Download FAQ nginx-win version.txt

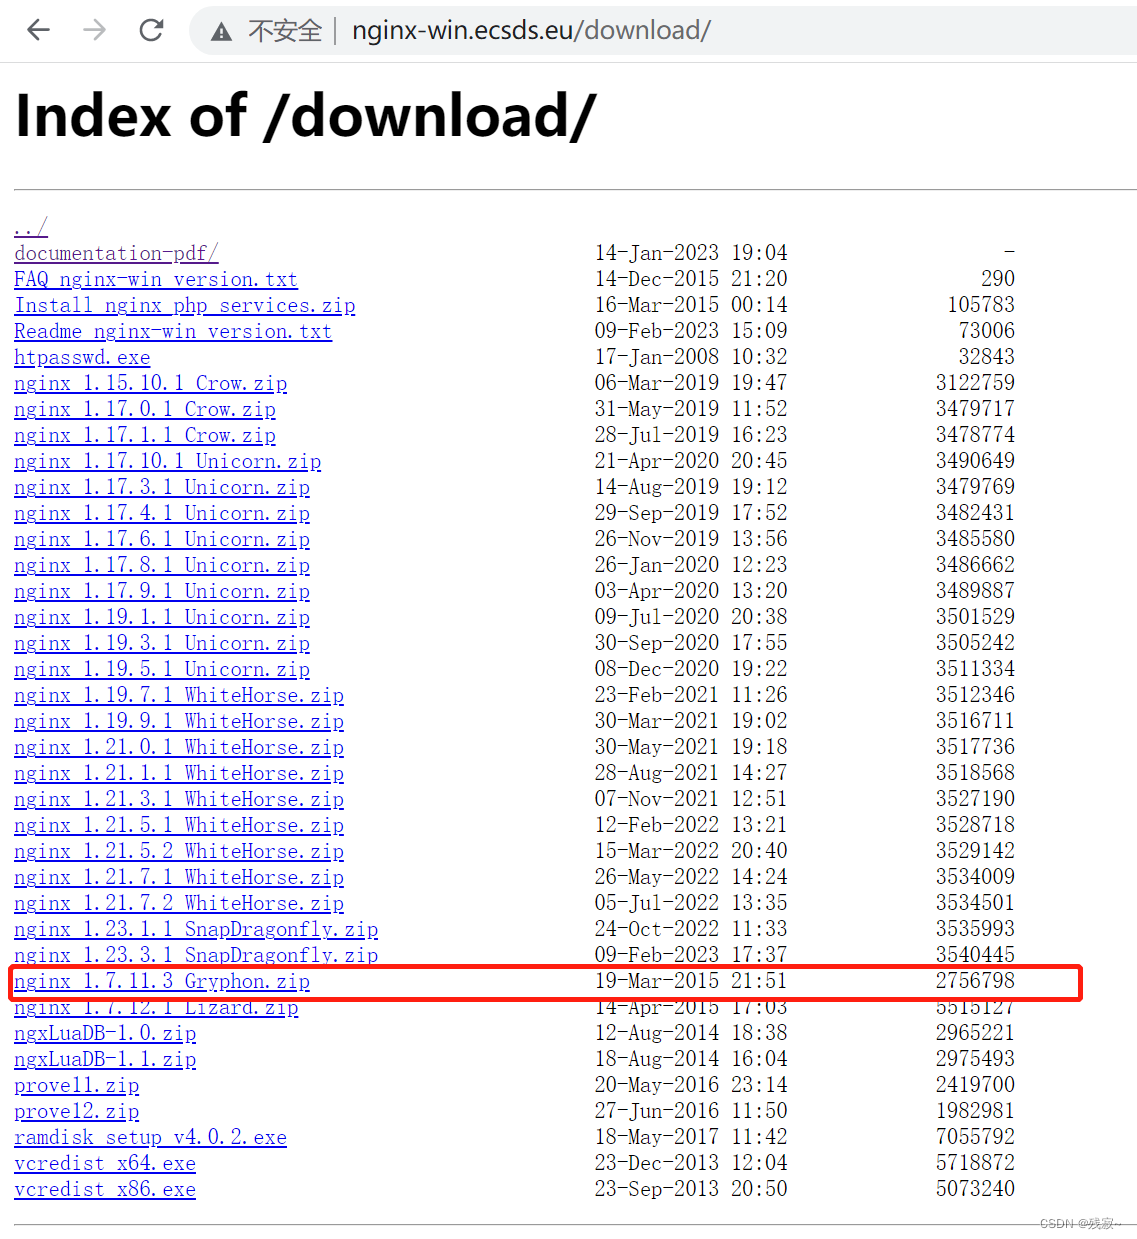(155, 279)
